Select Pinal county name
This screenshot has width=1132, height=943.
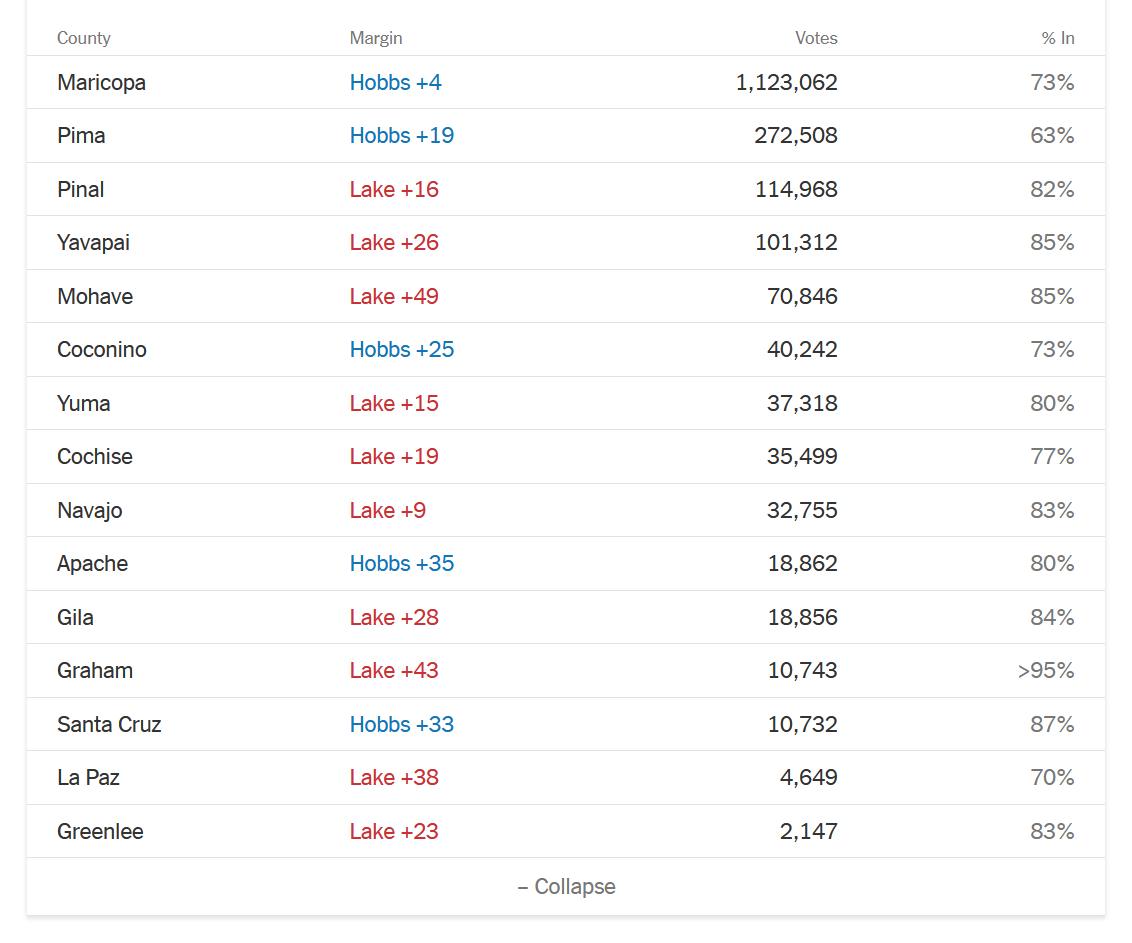click(80, 190)
